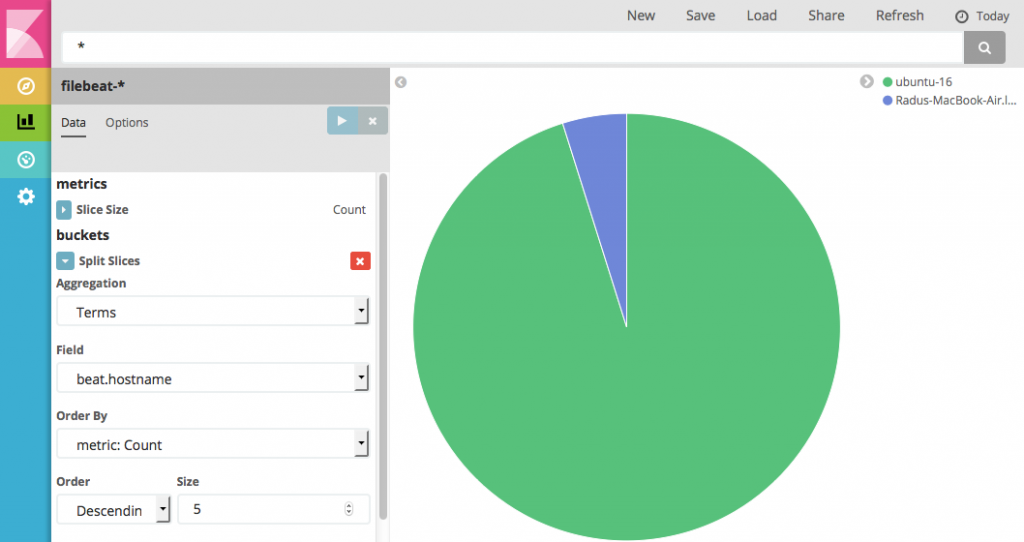Image resolution: width=1024 pixels, height=542 pixels.
Task: Click the Kibana logo icon
Action: coord(25,32)
